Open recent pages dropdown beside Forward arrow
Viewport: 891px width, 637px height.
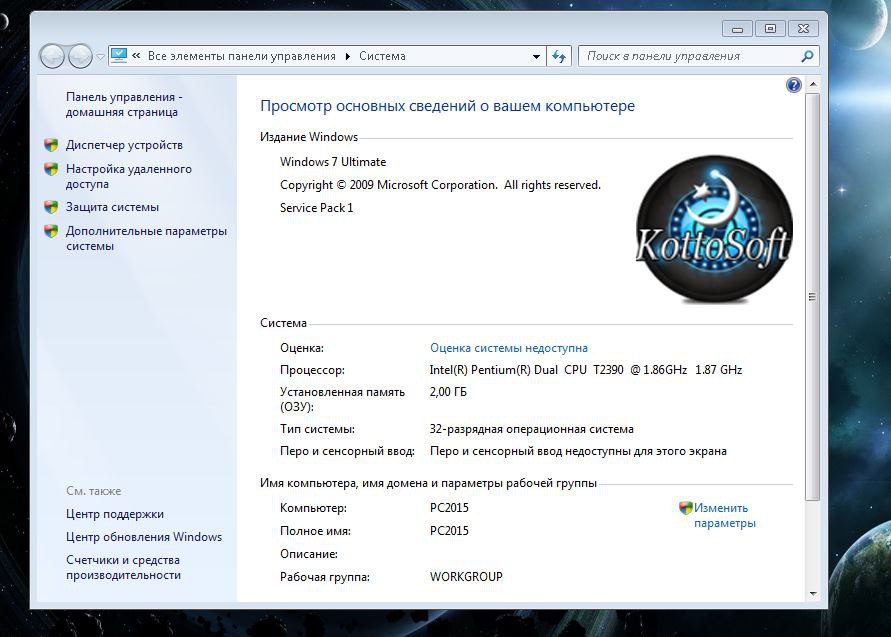pyautogui.click(x=101, y=56)
